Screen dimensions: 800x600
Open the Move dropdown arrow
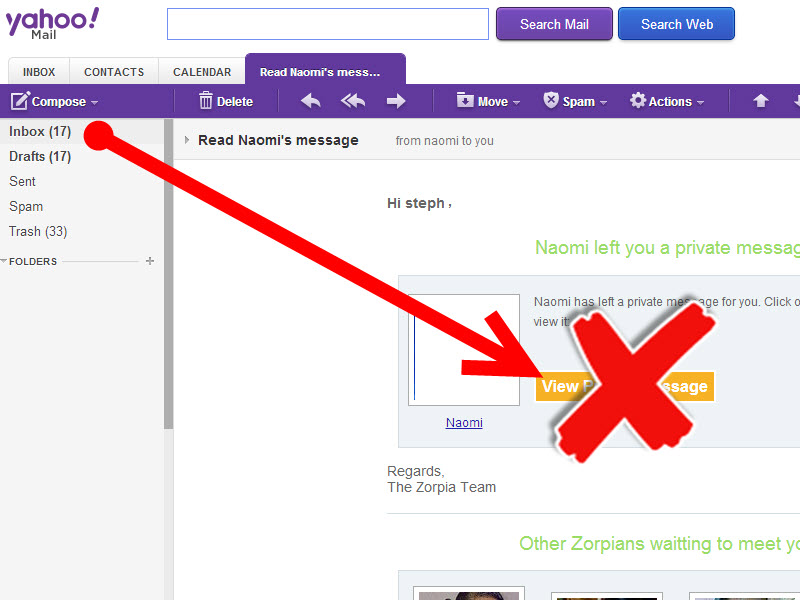[x=516, y=103]
